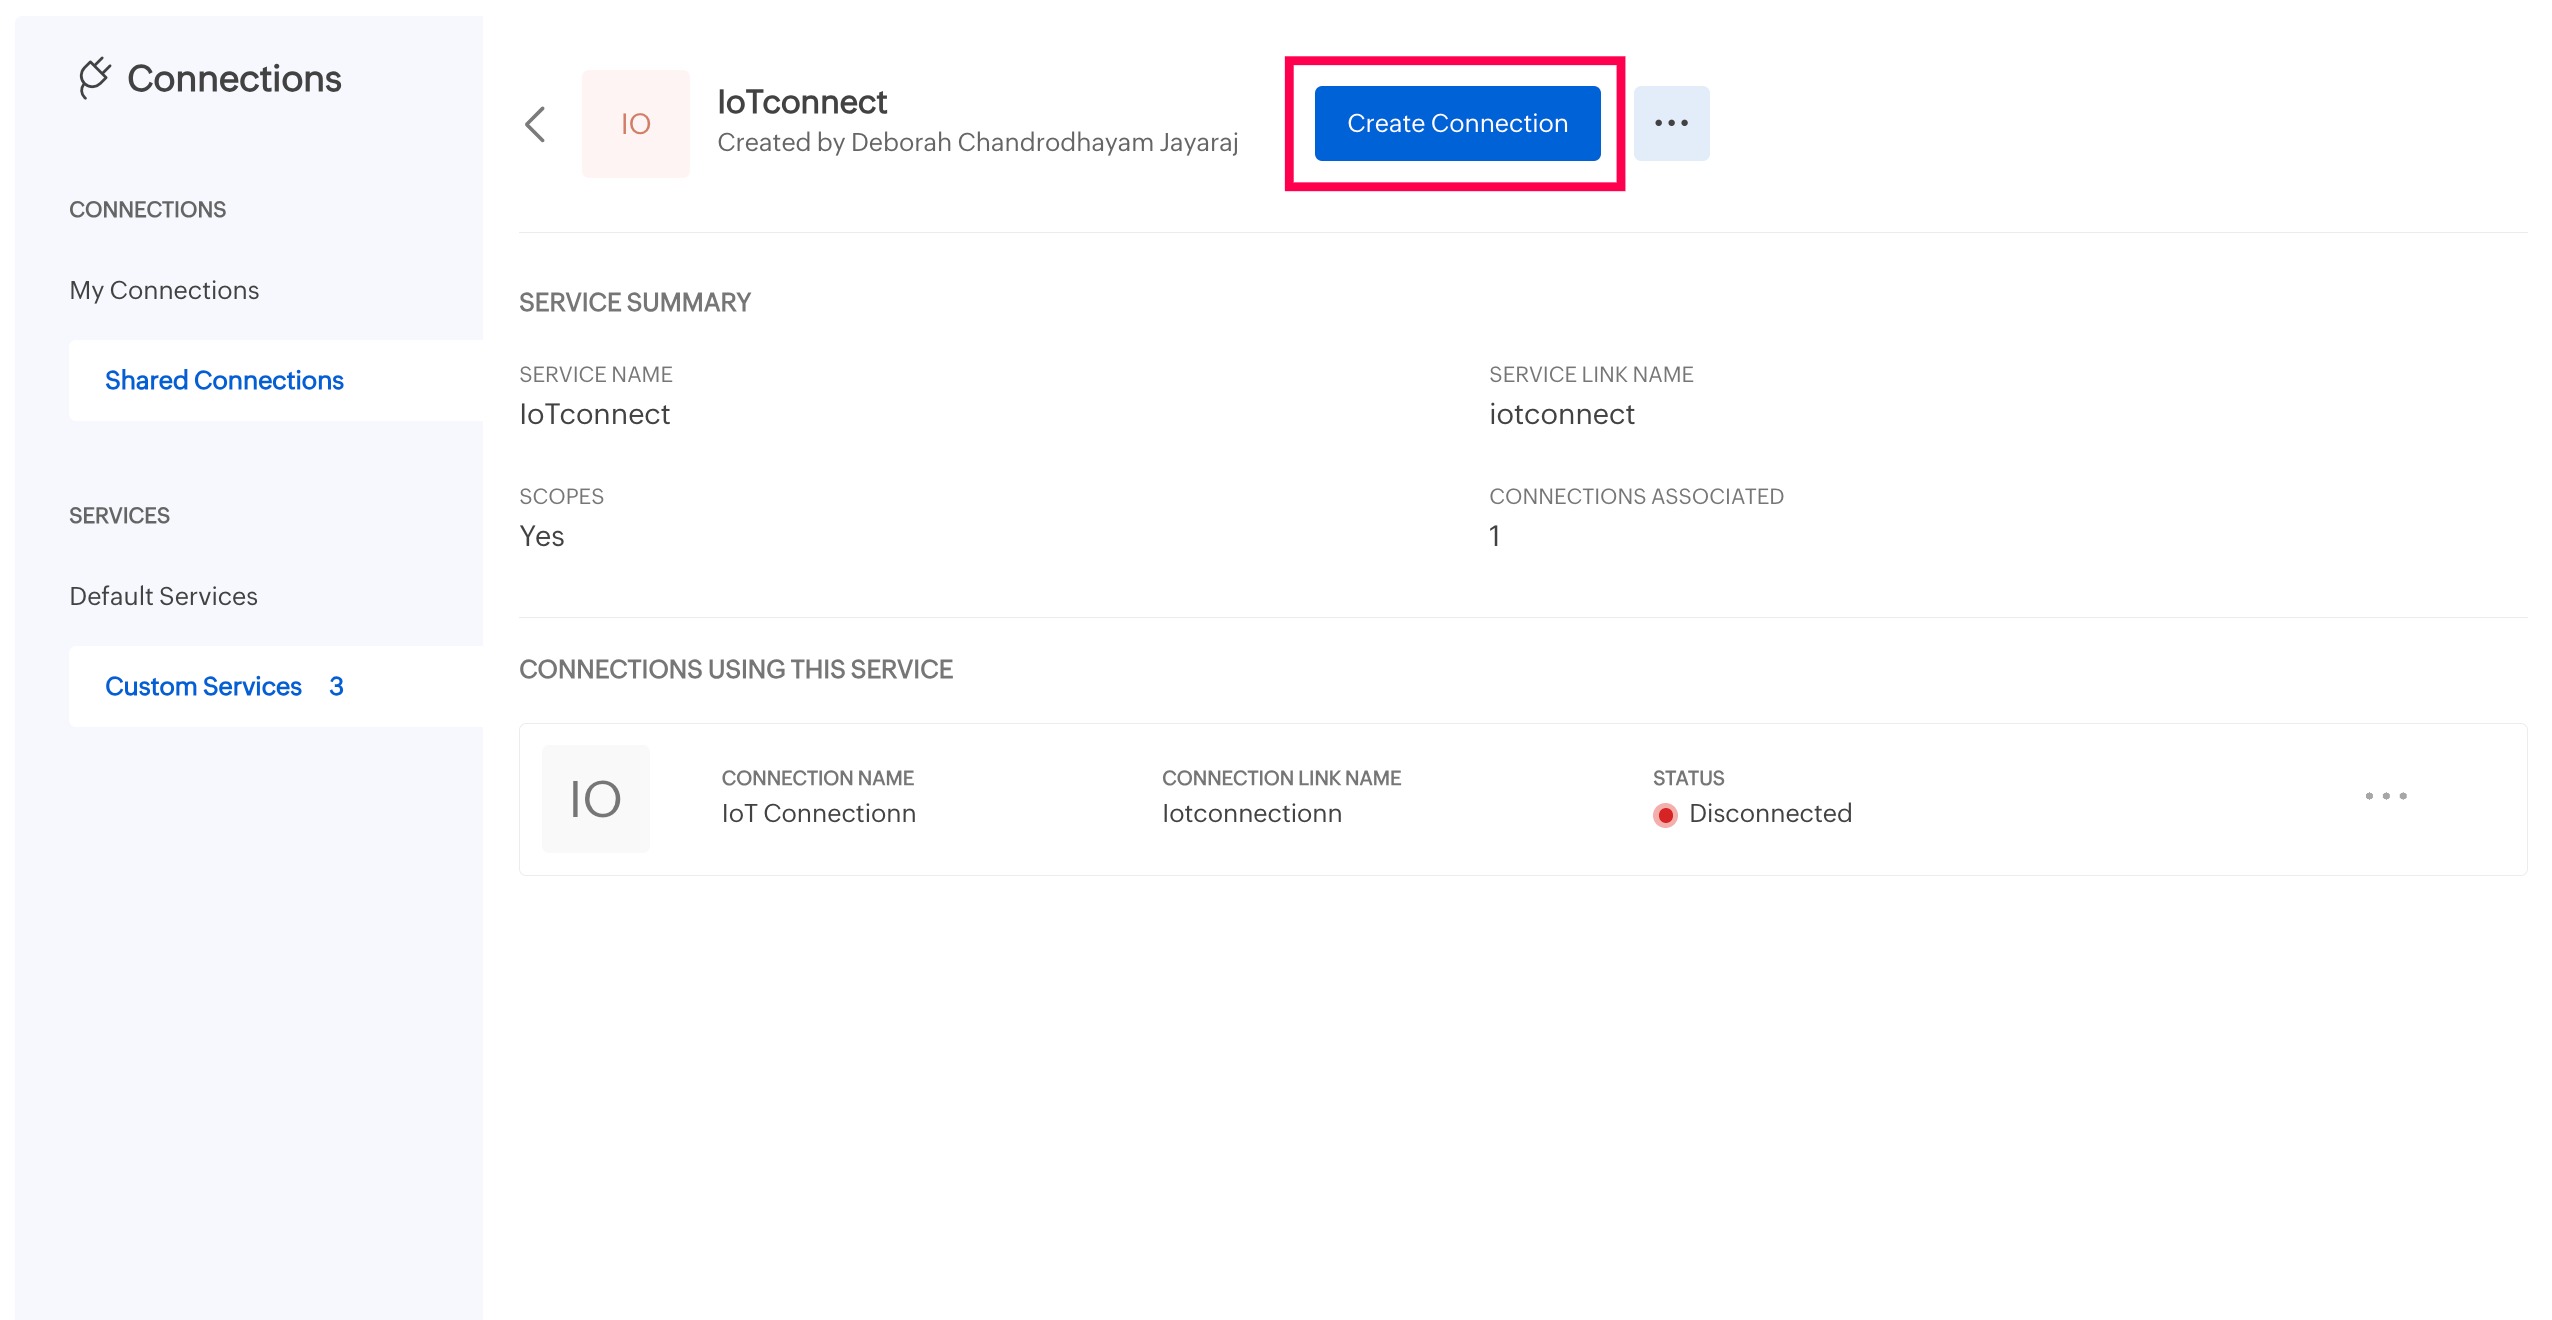Open My Connections in sidebar
Image resolution: width=2552 pixels, height=1320 pixels.
[x=164, y=290]
